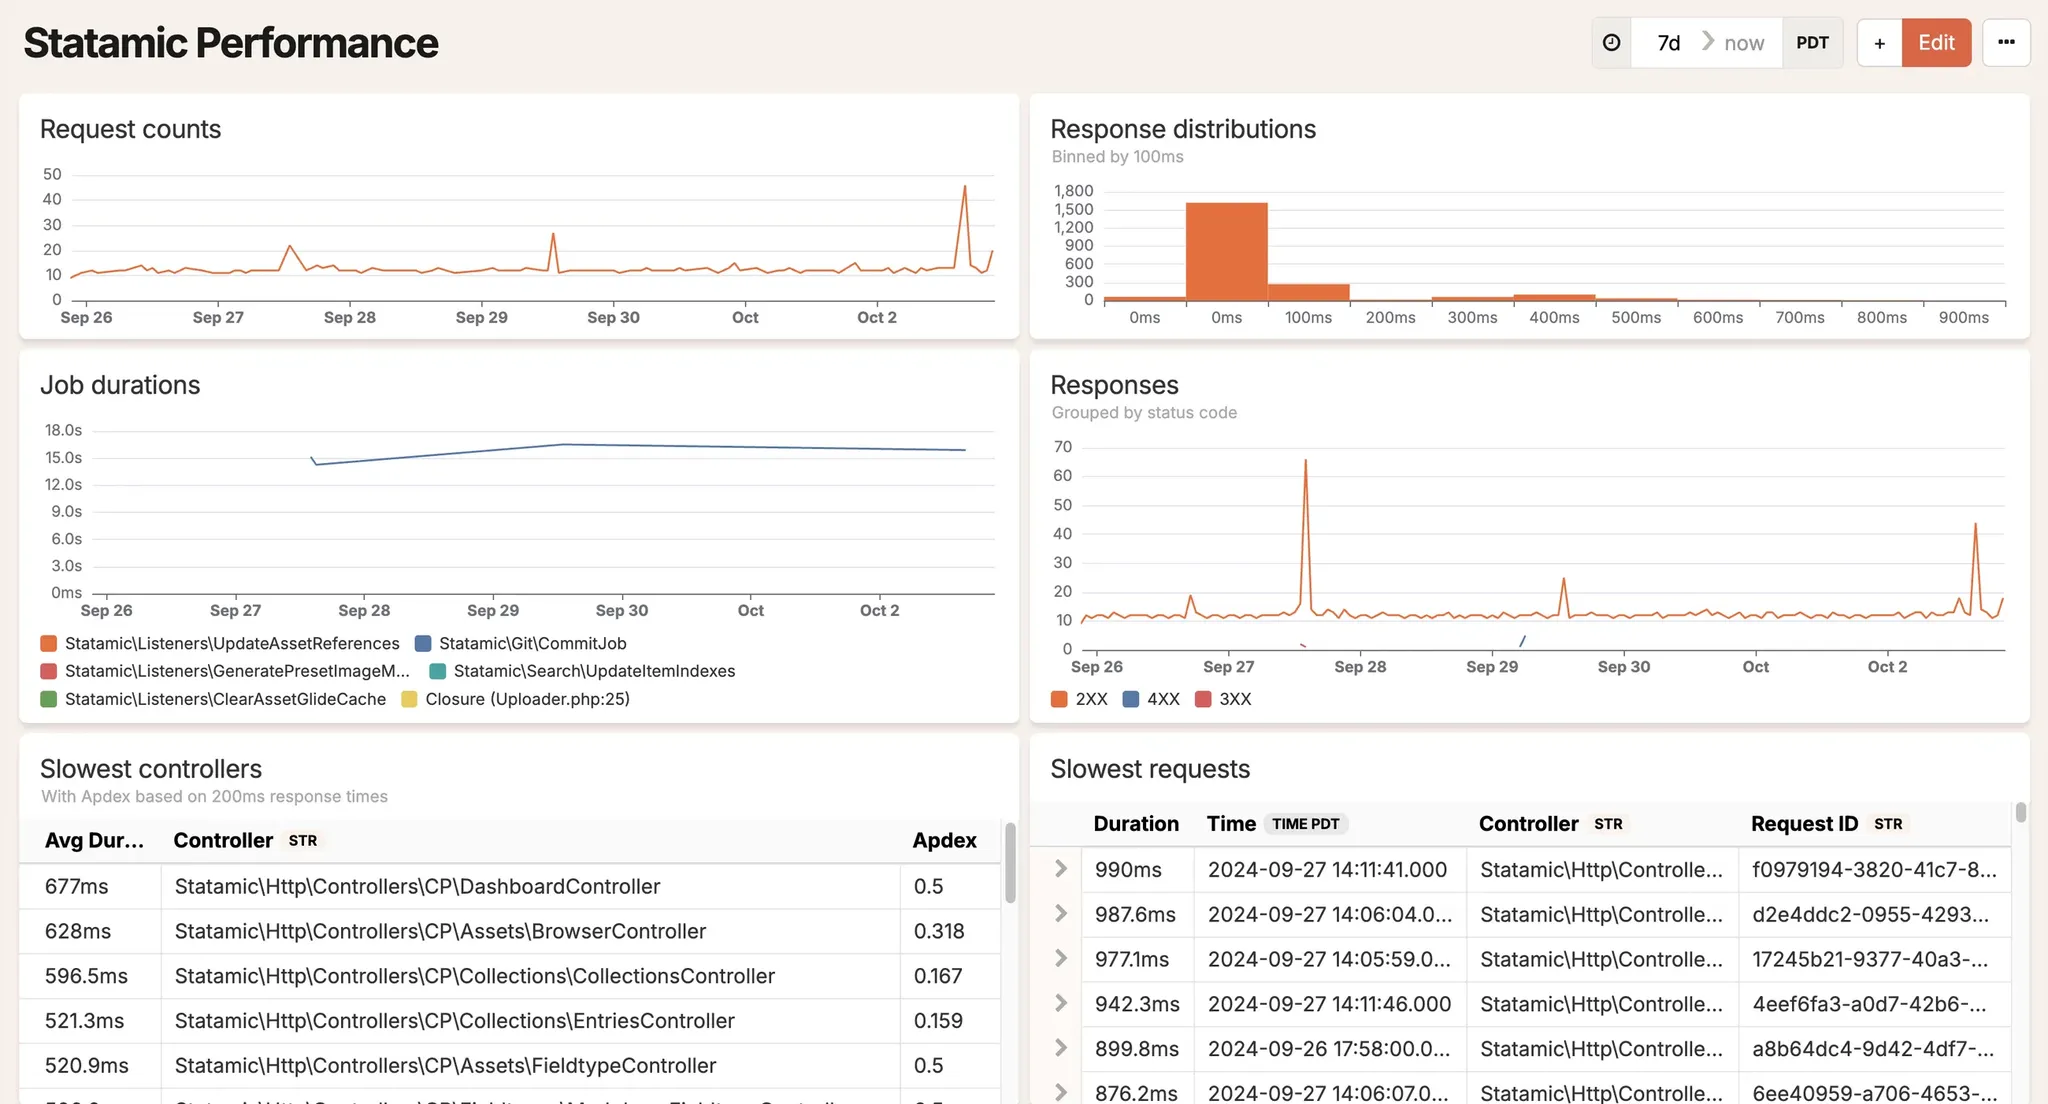This screenshot has height=1104, width=2048.
Task: Expand the 987.6ms request row
Action: point(1060,914)
